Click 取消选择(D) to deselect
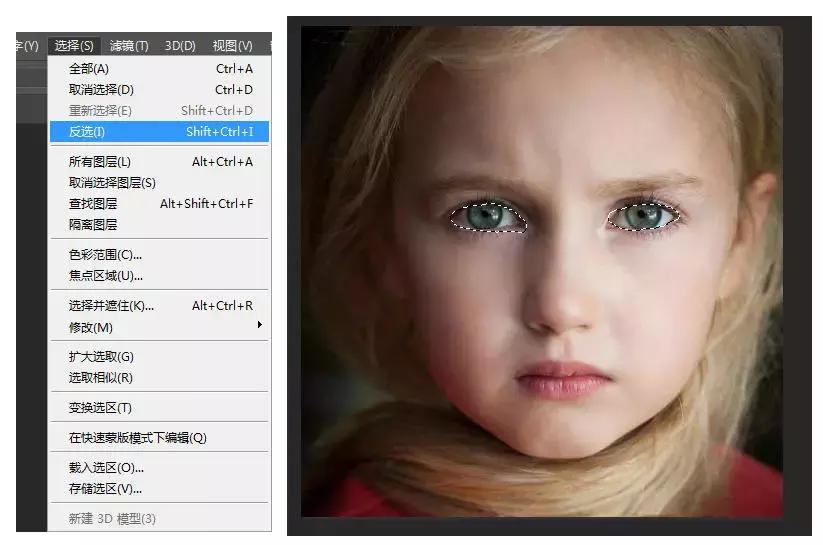The image size is (823, 545). pyautogui.click(x=160, y=90)
